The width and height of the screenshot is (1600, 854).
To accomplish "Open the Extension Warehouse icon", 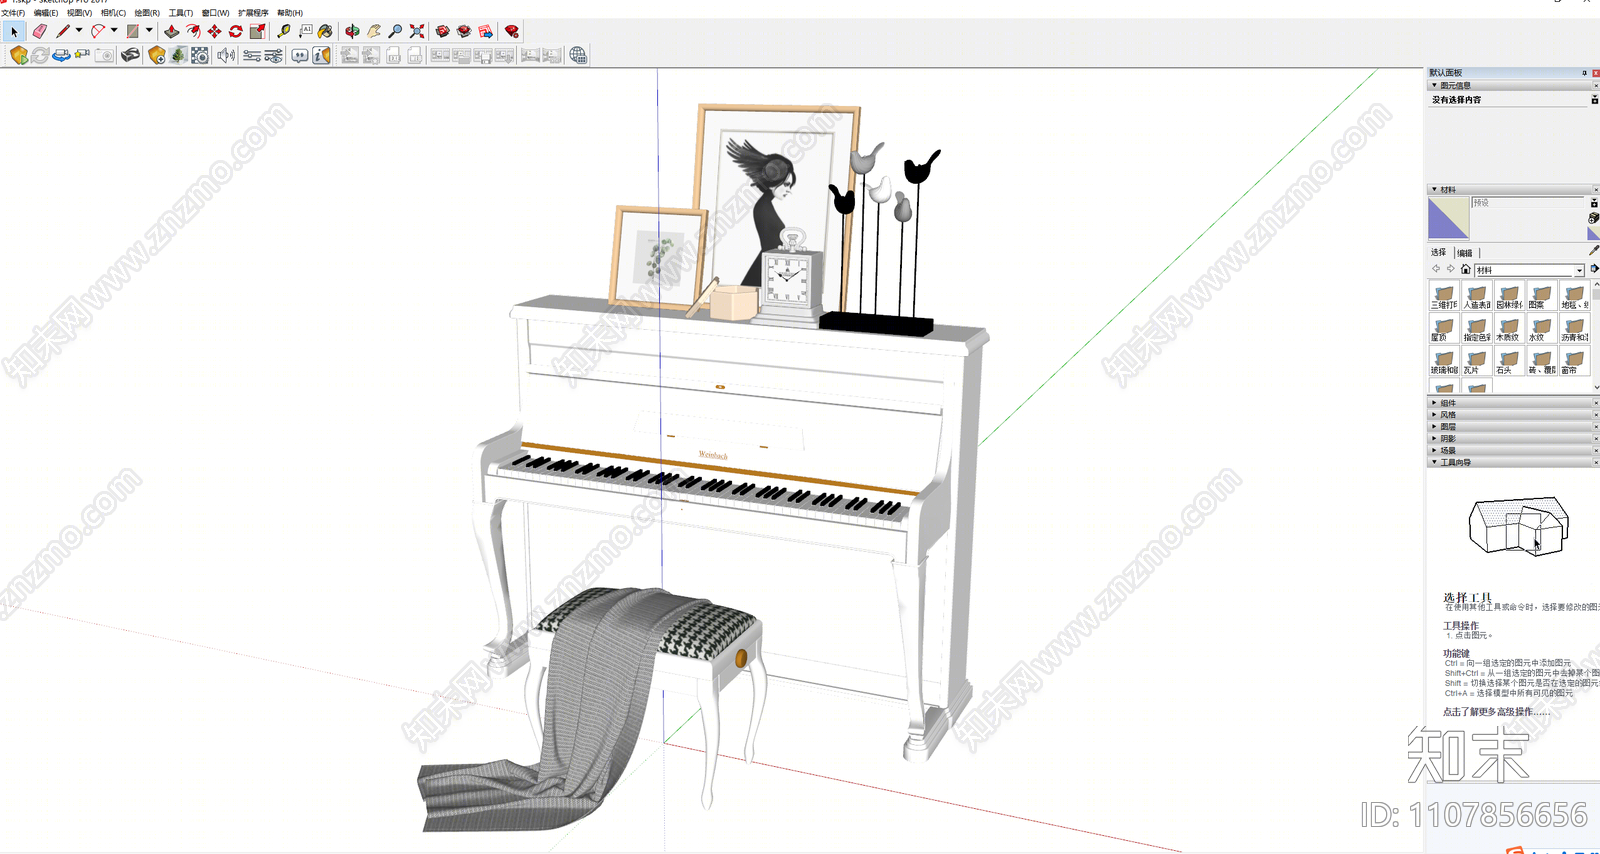I will click(464, 32).
